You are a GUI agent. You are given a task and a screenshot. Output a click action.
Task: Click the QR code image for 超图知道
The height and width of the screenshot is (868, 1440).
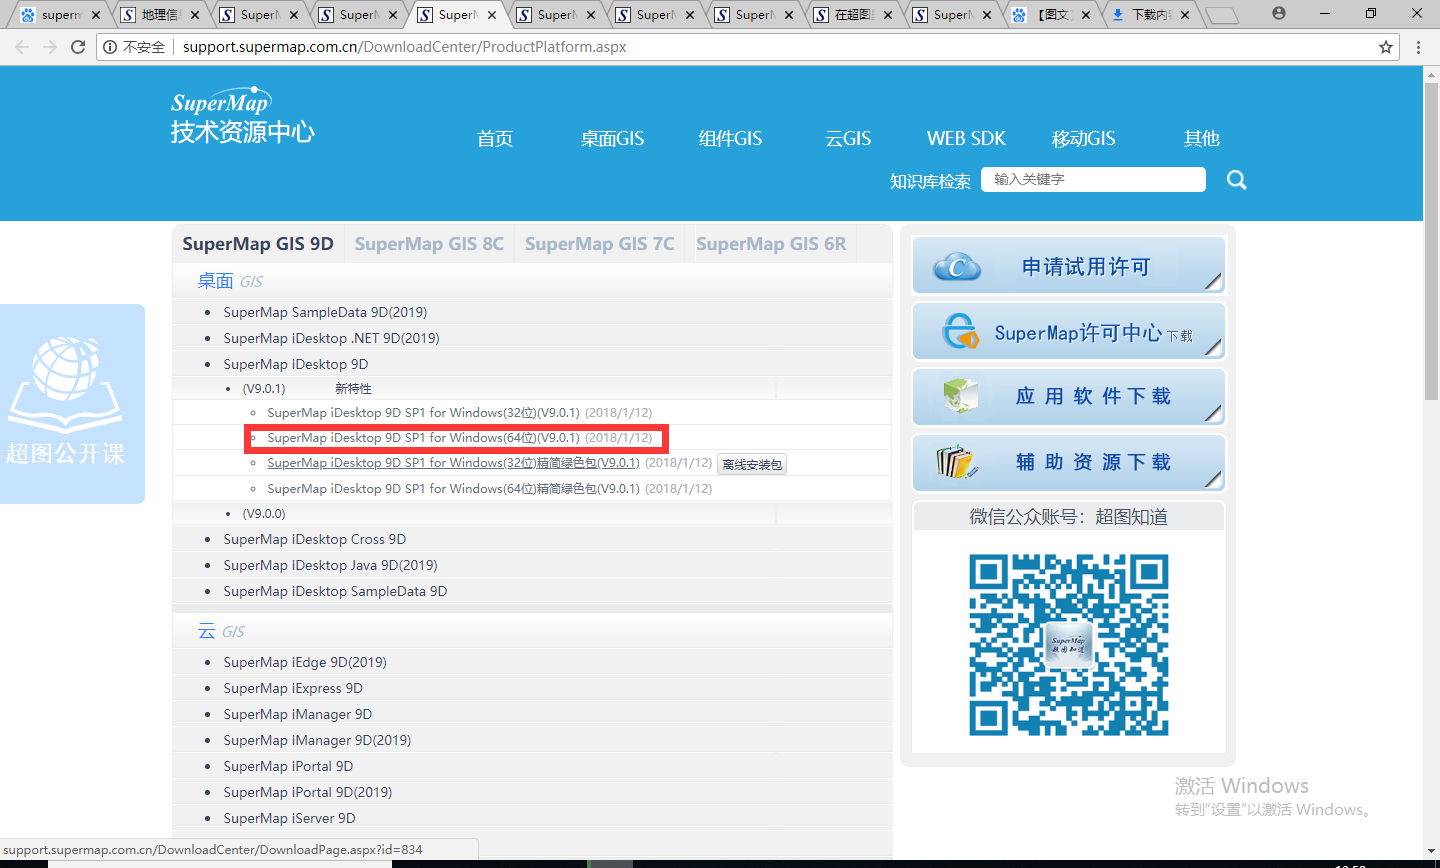[x=1069, y=645]
